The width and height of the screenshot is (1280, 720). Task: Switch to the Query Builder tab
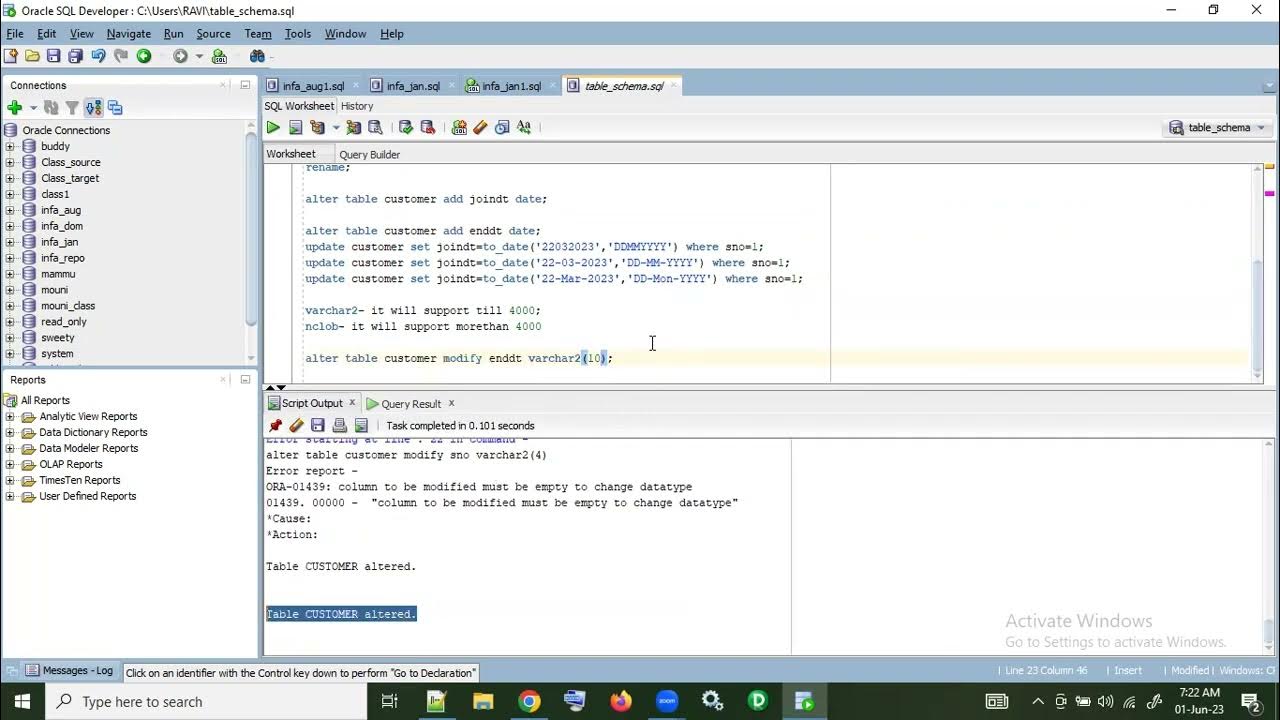pyautogui.click(x=369, y=155)
